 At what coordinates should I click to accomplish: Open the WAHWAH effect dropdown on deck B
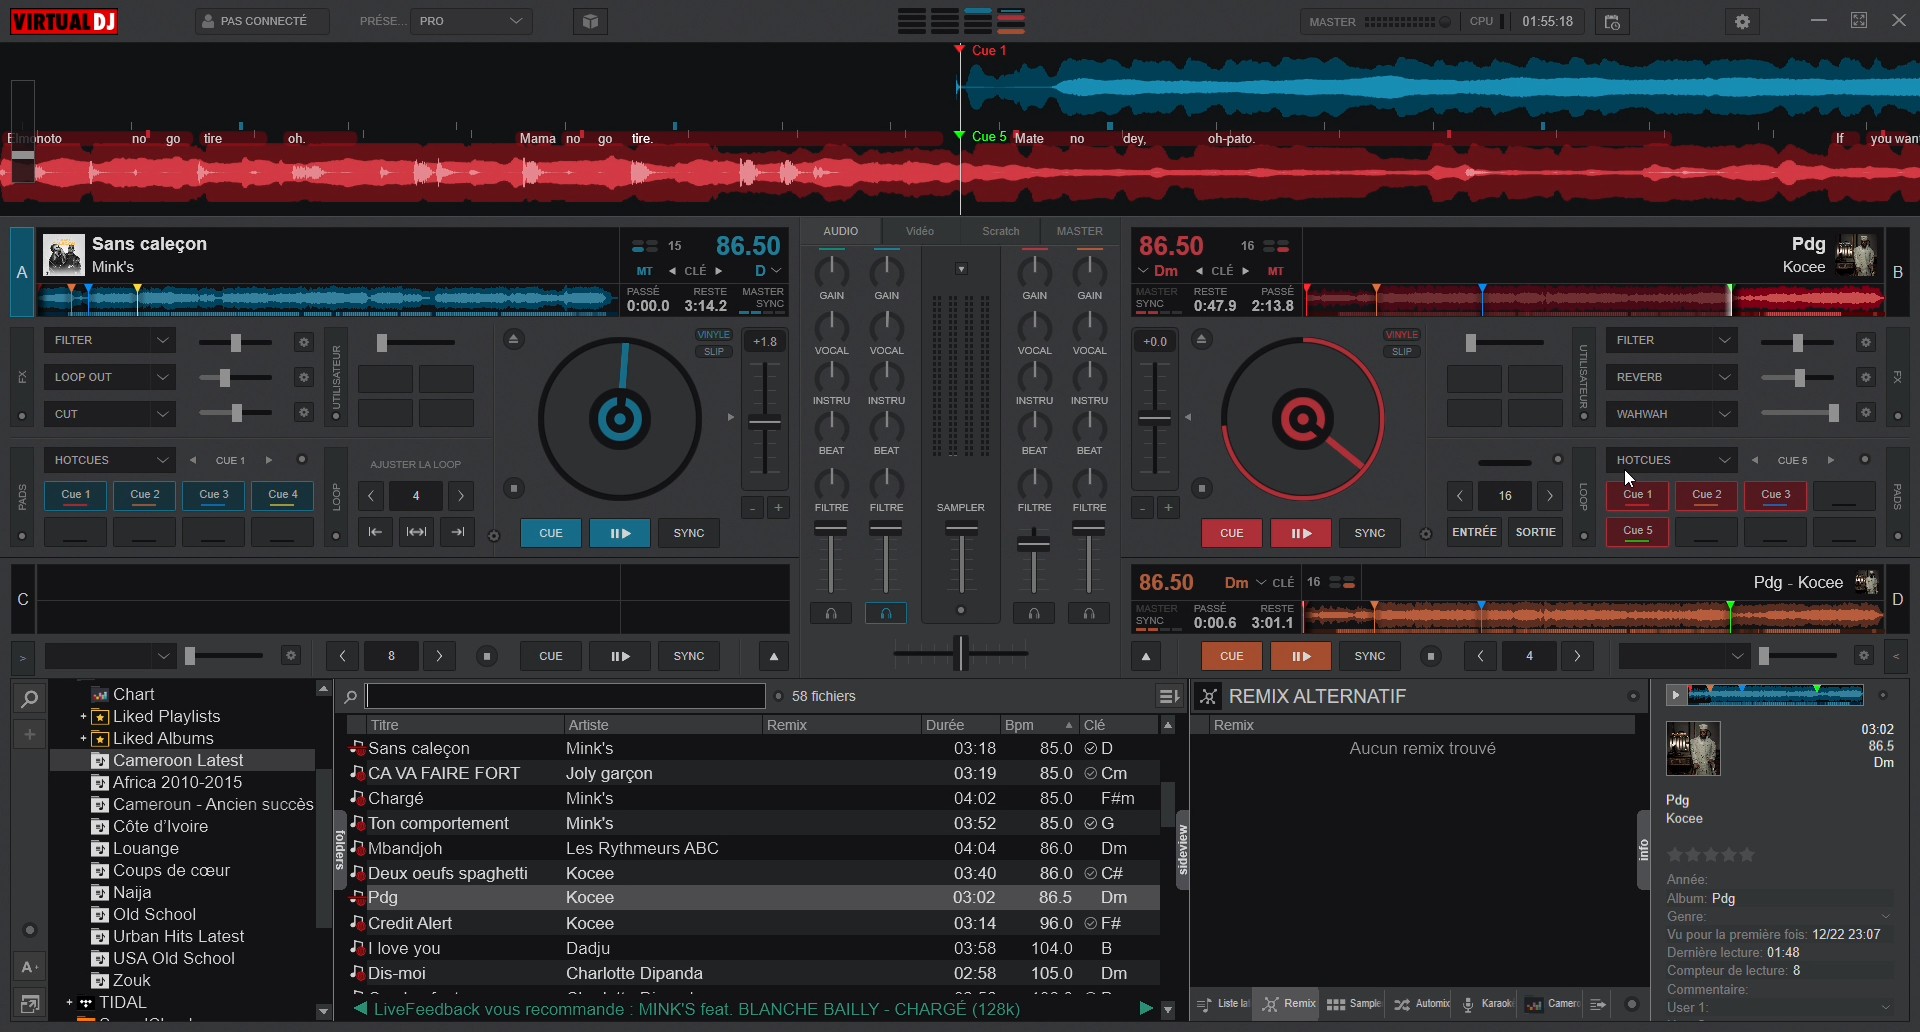(1672, 414)
